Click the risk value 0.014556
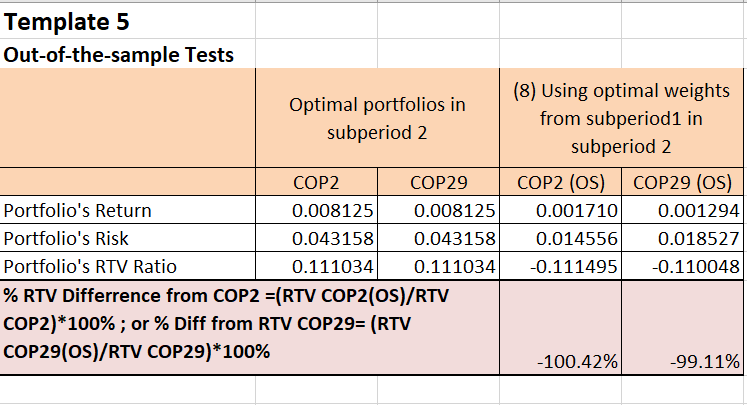 (x=560, y=239)
